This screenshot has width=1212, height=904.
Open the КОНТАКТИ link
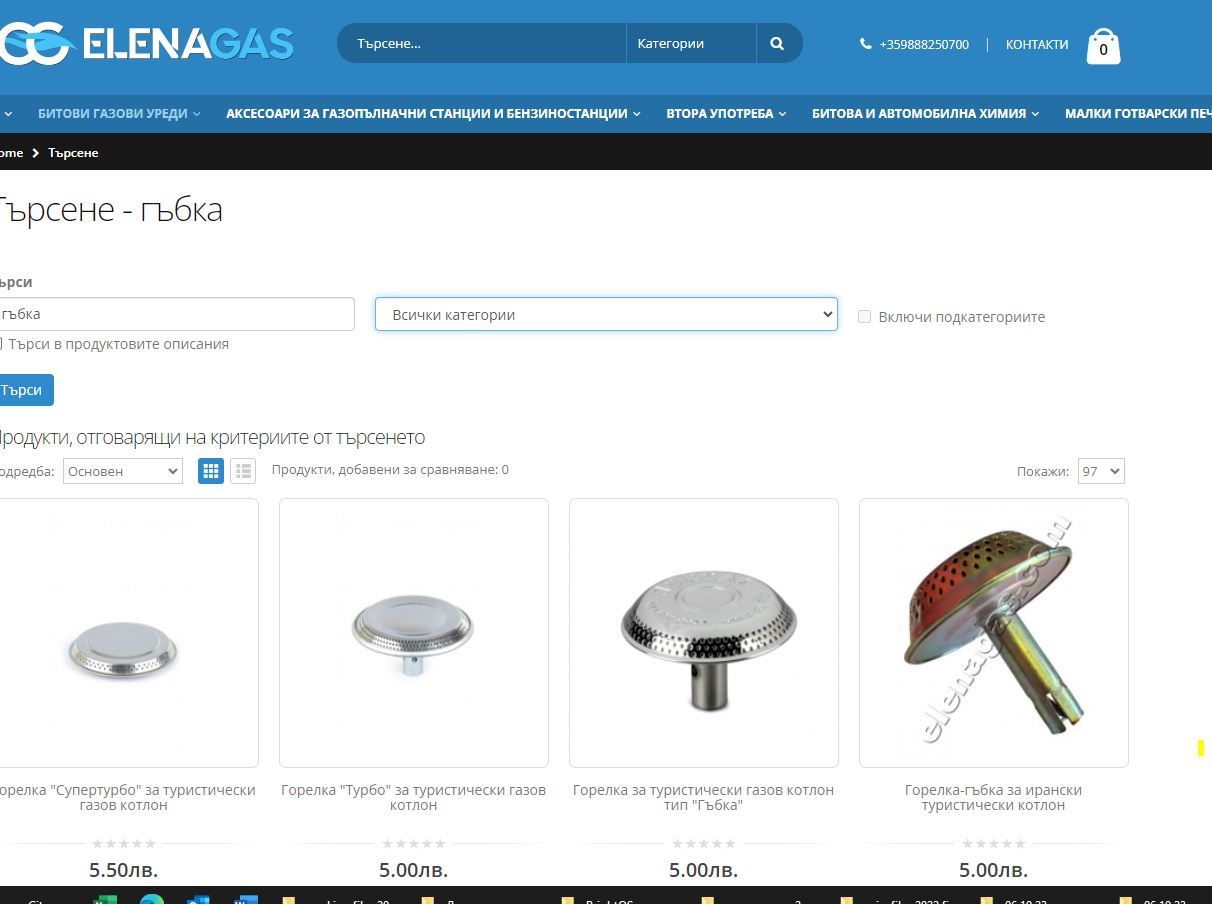1037,44
